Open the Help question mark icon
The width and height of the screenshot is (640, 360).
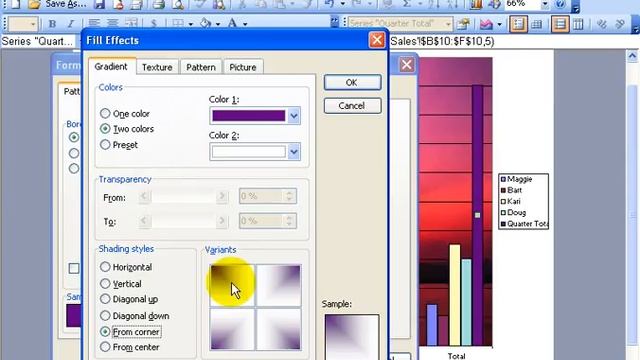coord(560,4)
